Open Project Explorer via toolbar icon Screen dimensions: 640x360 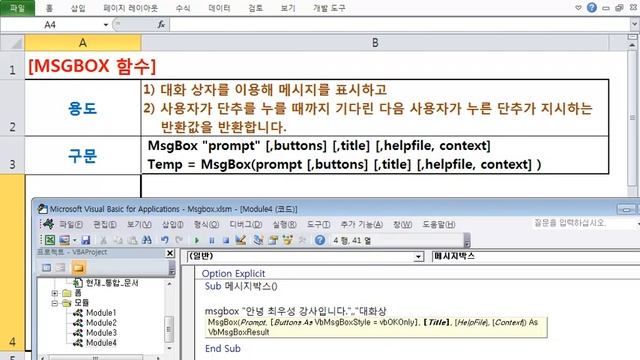pos(258,240)
